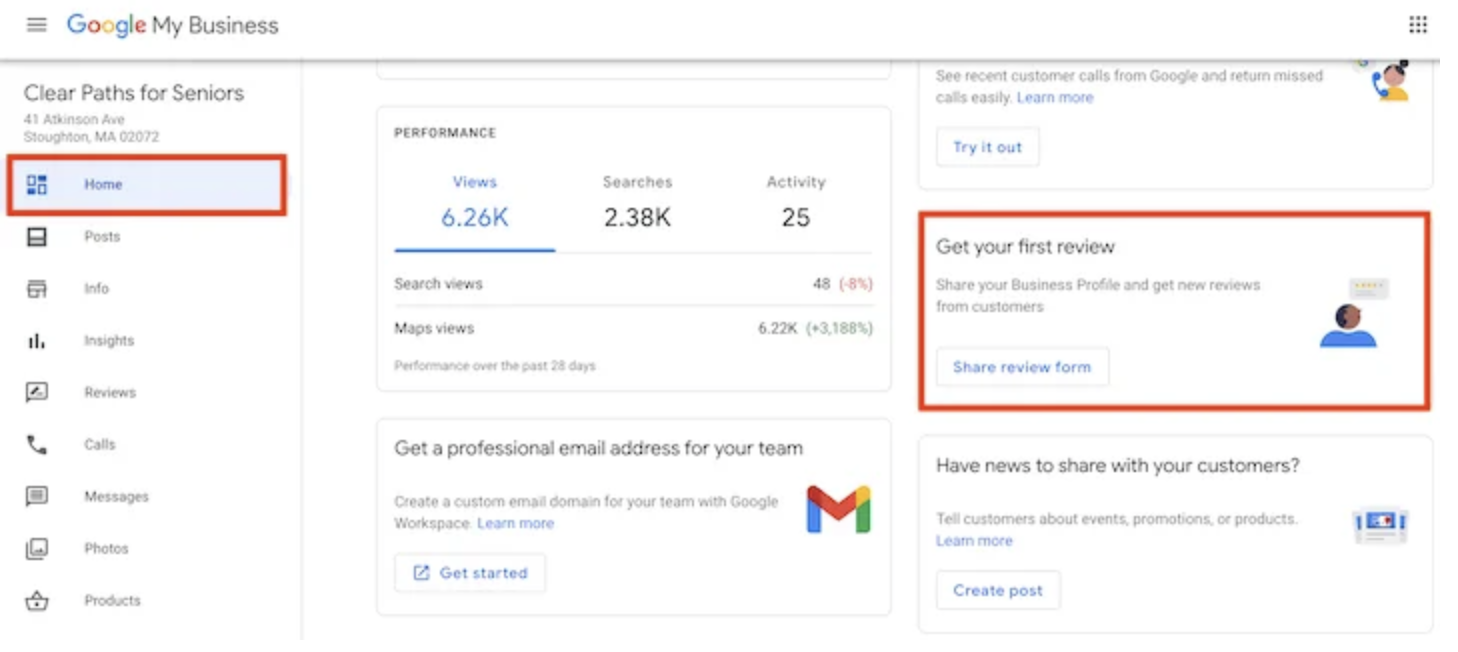Screen dimensions: 1458x652
Task: Click the Info storefront icon
Action: [37, 289]
